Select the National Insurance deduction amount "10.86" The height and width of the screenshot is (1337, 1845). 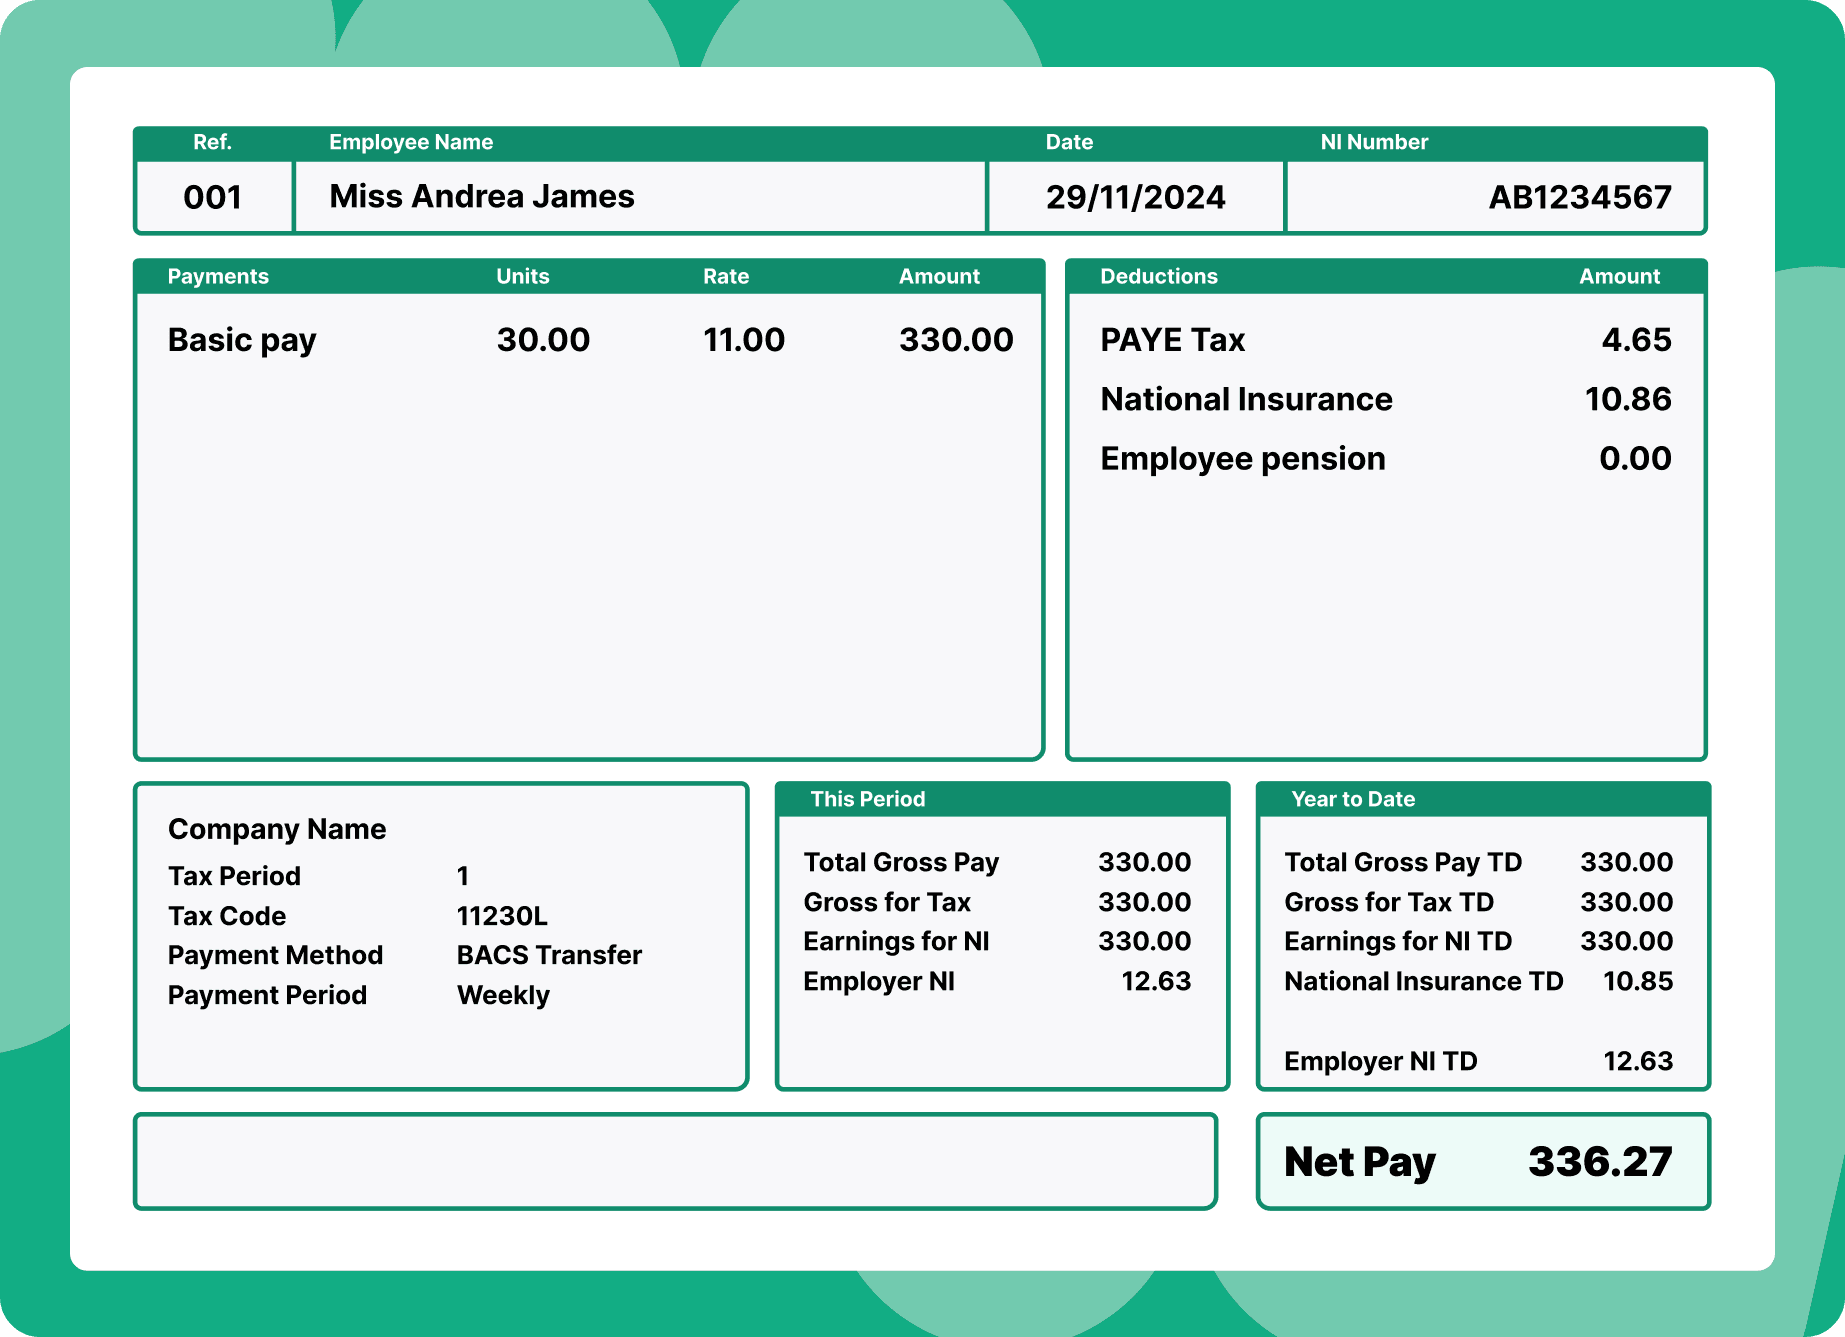coord(1628,399)
